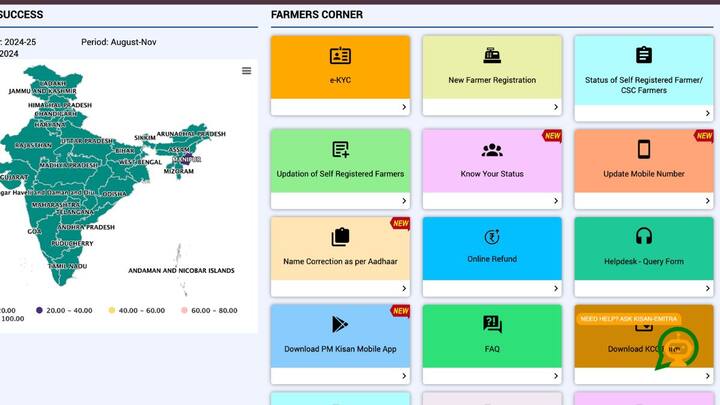
Task: Open Download PM Kisan Mobile App text
Action: (x=340, y=349)
